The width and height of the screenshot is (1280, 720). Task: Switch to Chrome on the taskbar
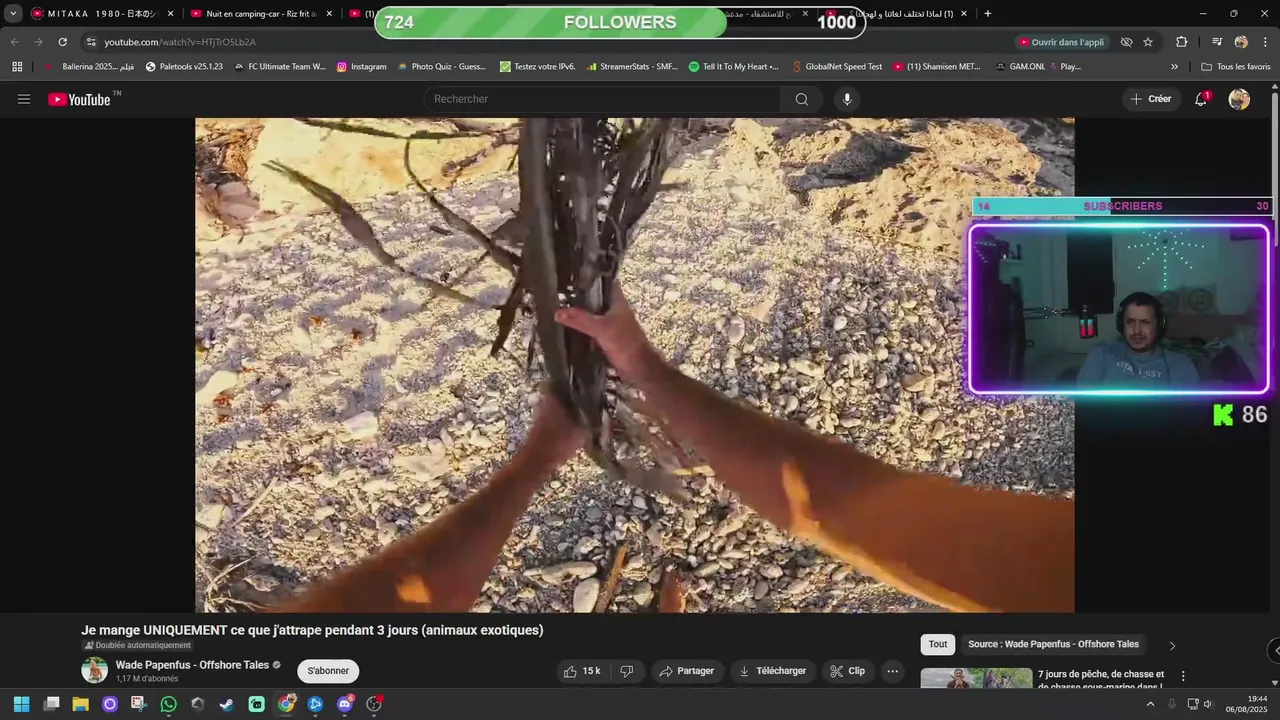click(x=286, y=704)
